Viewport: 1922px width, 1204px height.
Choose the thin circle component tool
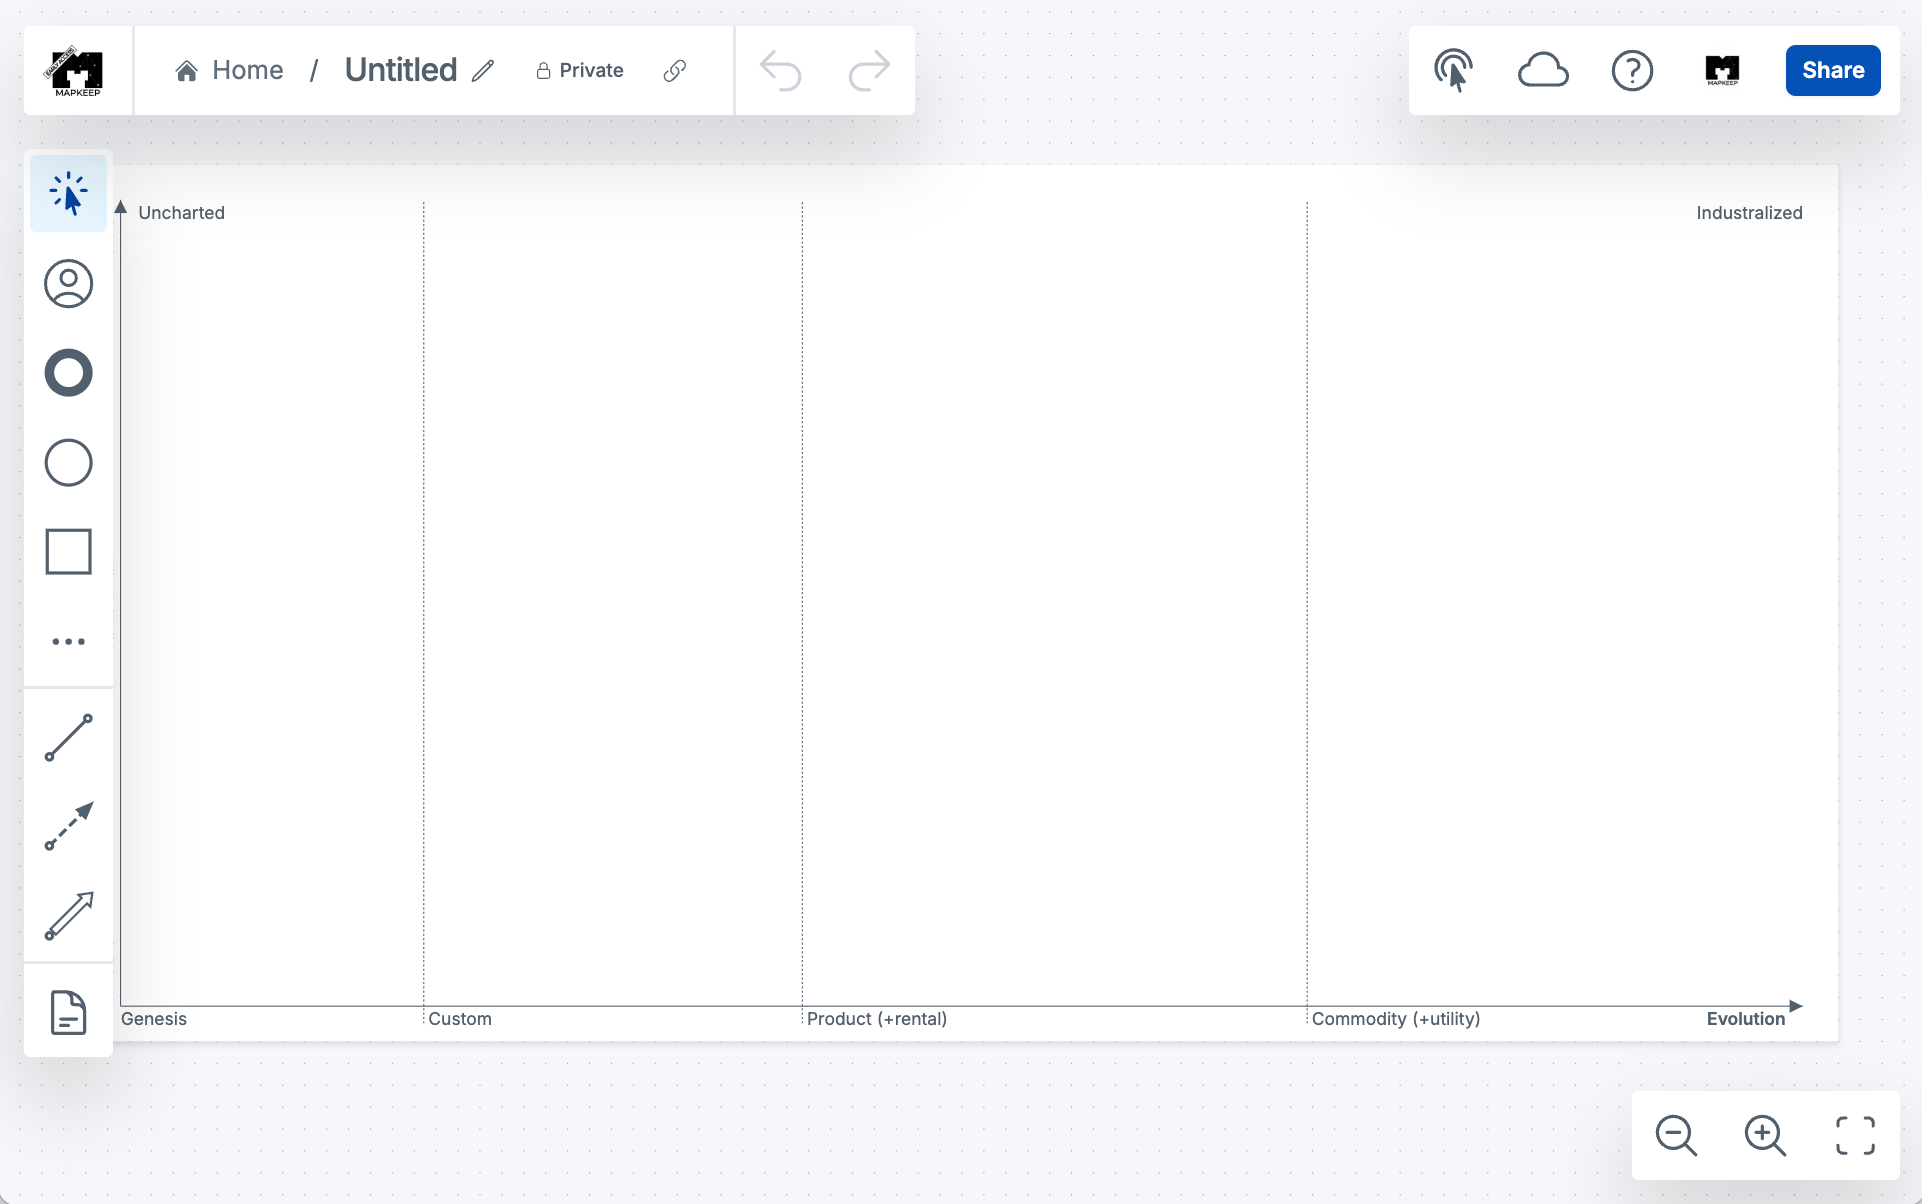click(68, 463)
